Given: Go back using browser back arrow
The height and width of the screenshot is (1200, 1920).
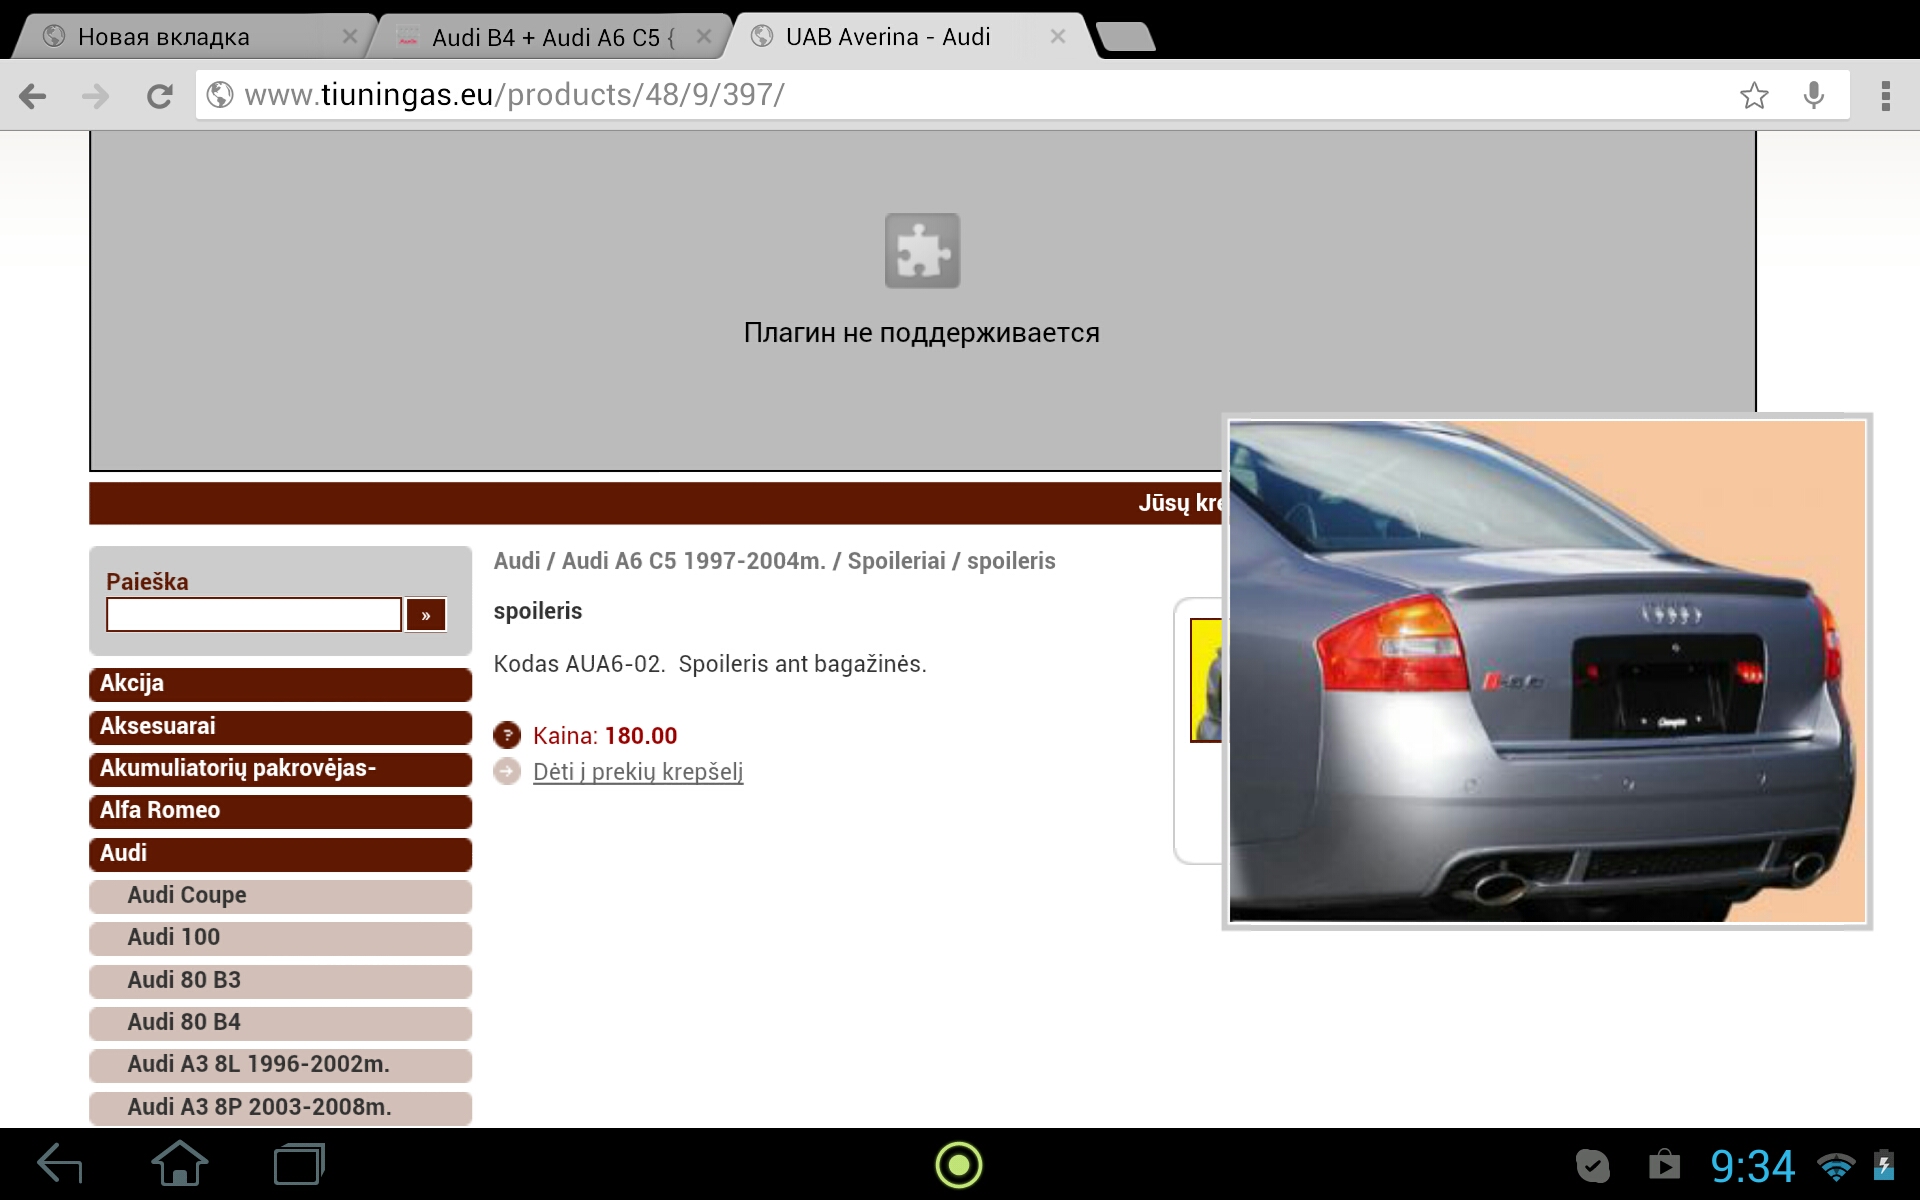Looking at the screenshot, I should pos(33,96).
